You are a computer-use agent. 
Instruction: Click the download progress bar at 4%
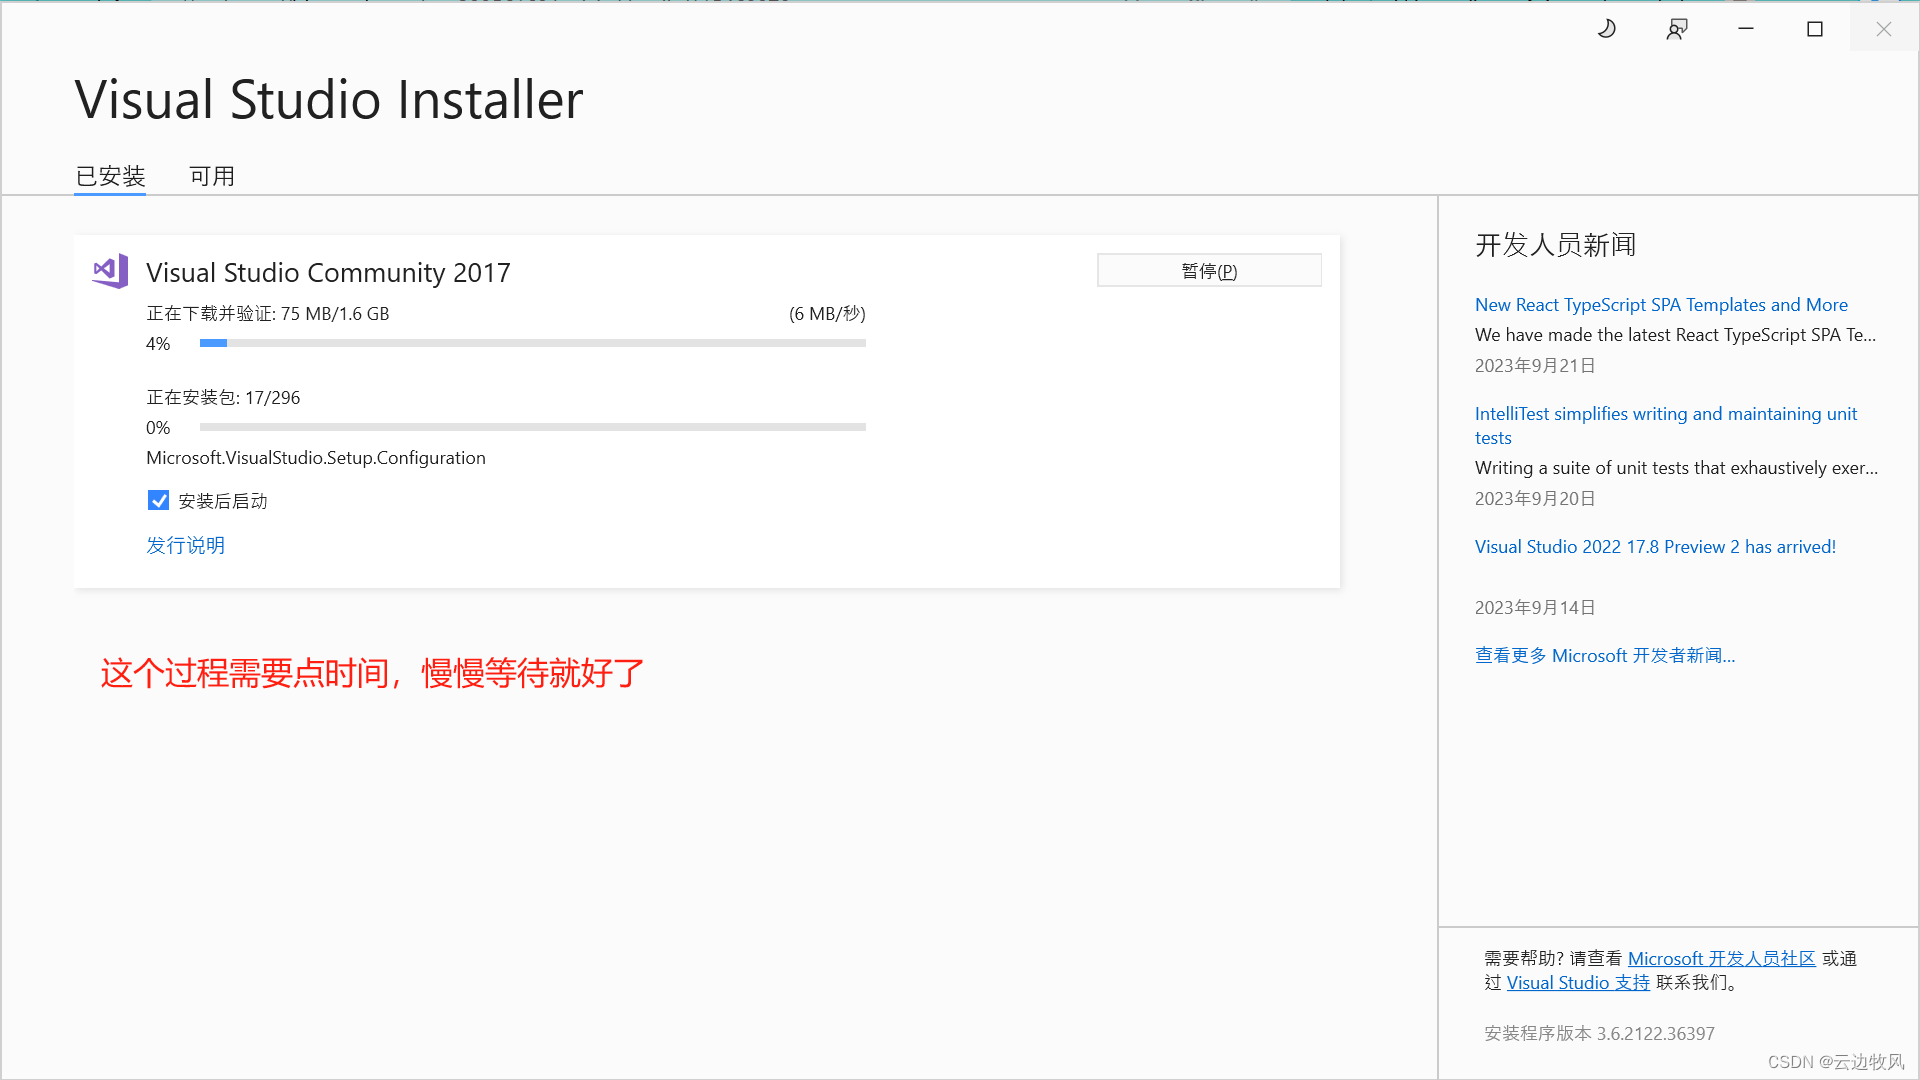[x=532, y=343]
